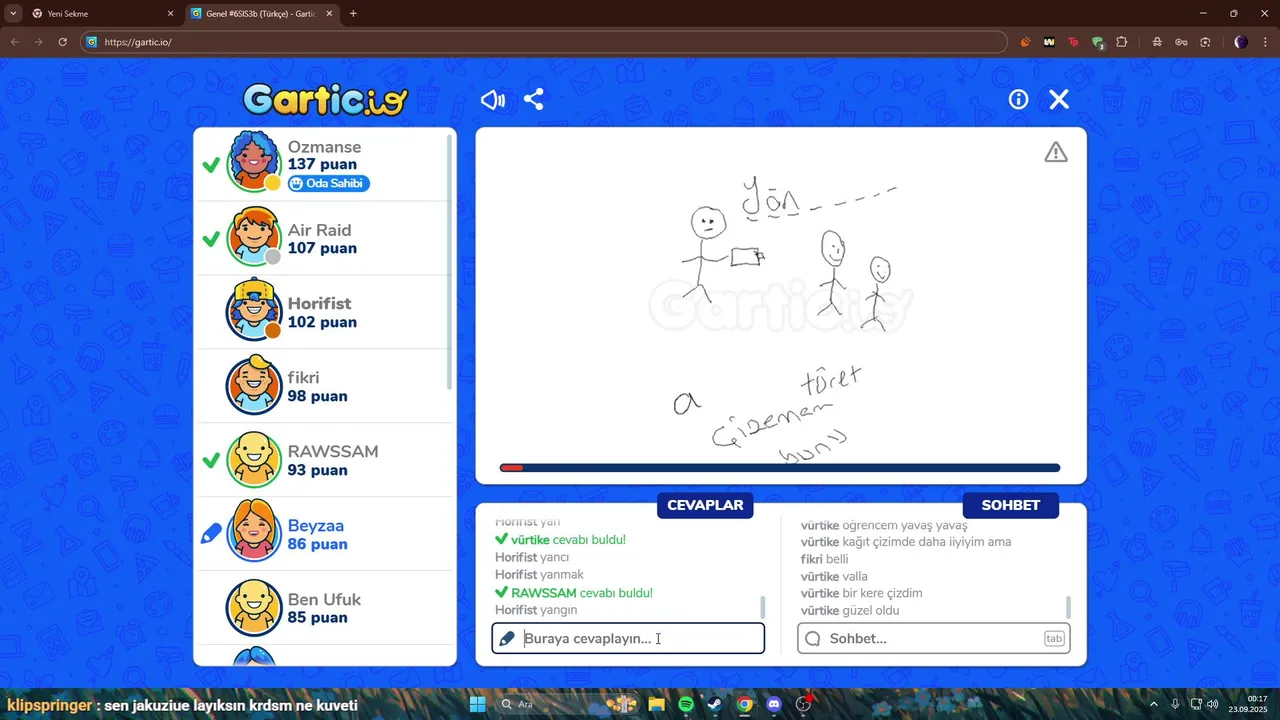This screenshot has width=1280, height=720.
Task: Click the pencil icon next to Beyzaa
Action: pyautogui.click(x=211, y=534)
